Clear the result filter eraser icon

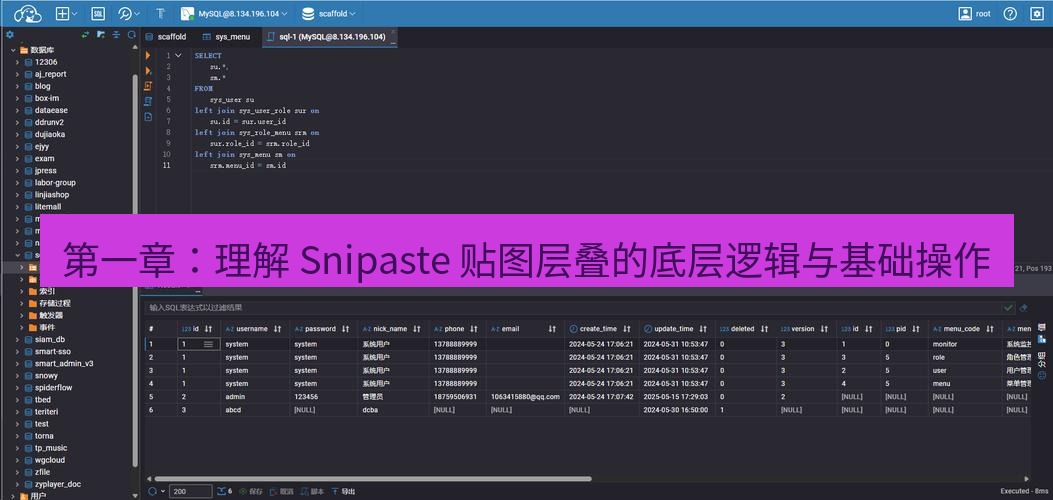pyautogui.click(x=1023, y=307)
